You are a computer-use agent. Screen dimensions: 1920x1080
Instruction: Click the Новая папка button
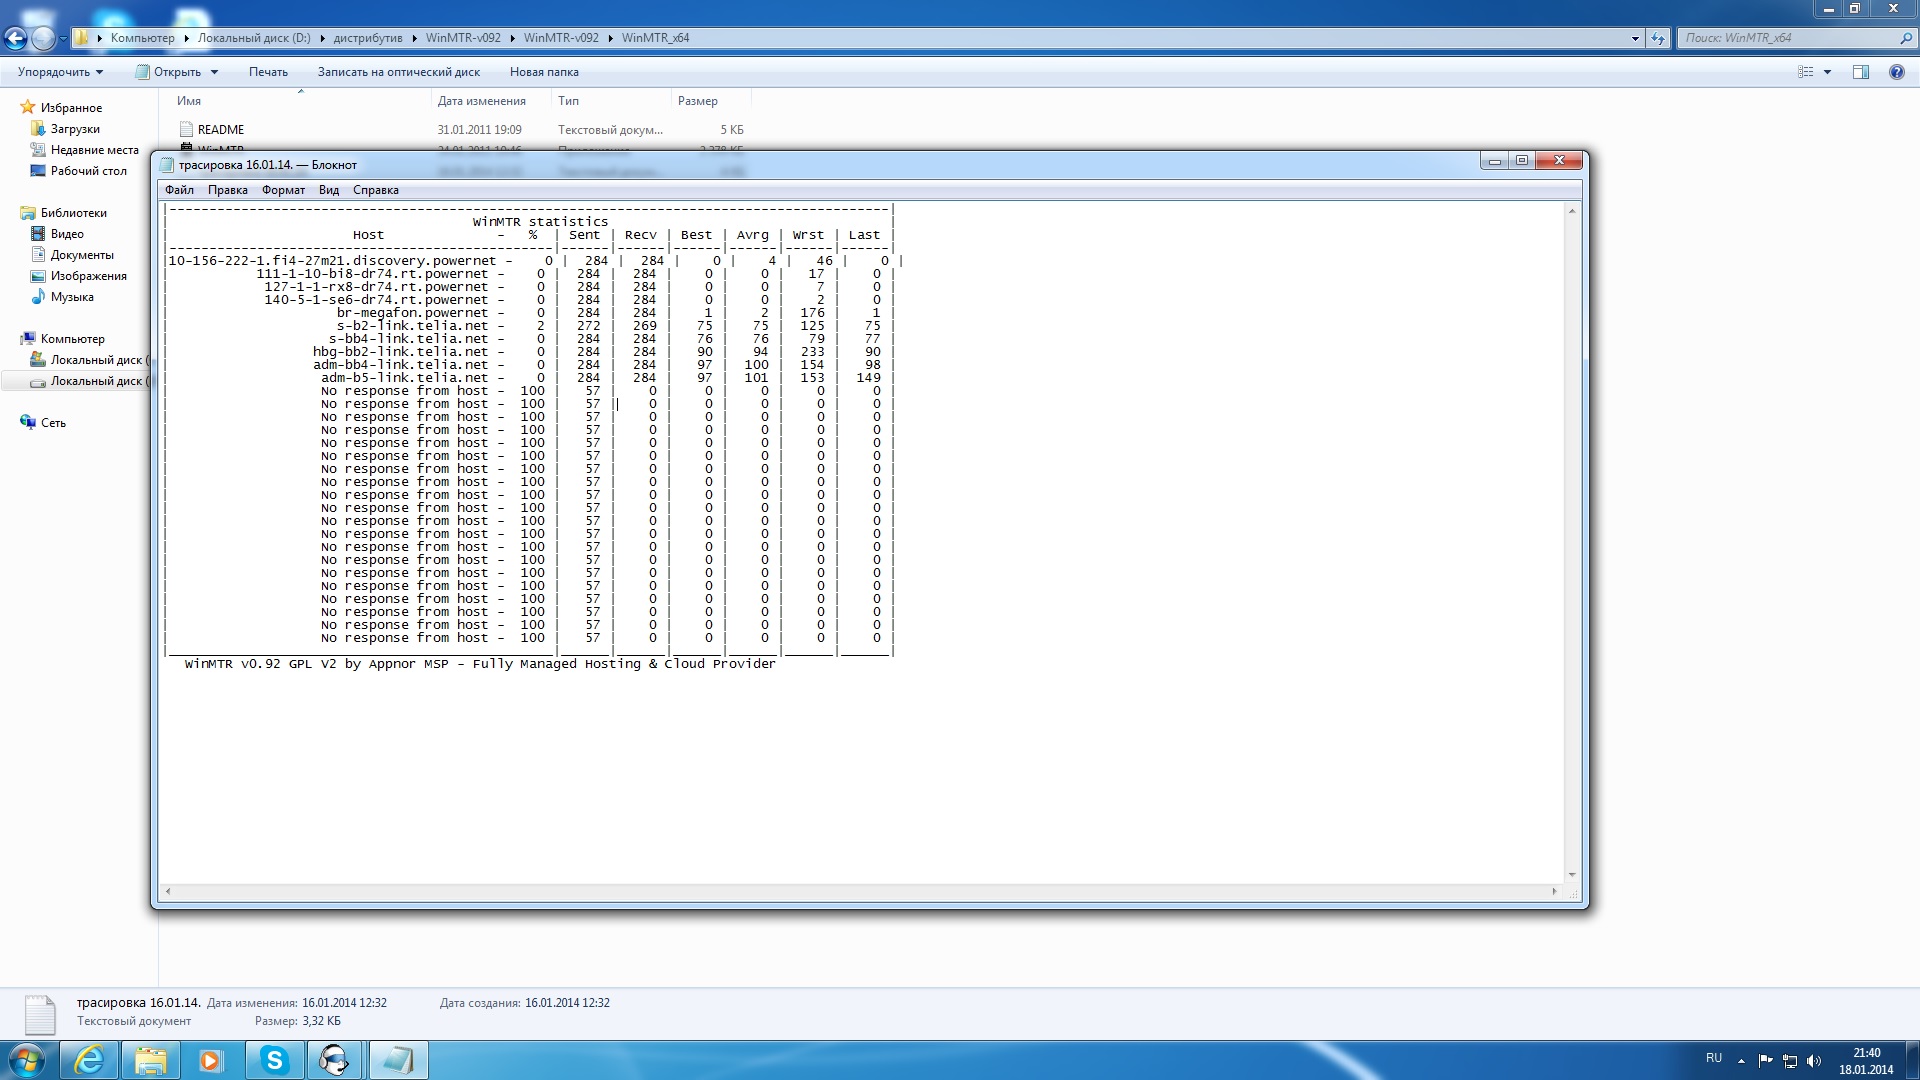[x=544, y=72]
